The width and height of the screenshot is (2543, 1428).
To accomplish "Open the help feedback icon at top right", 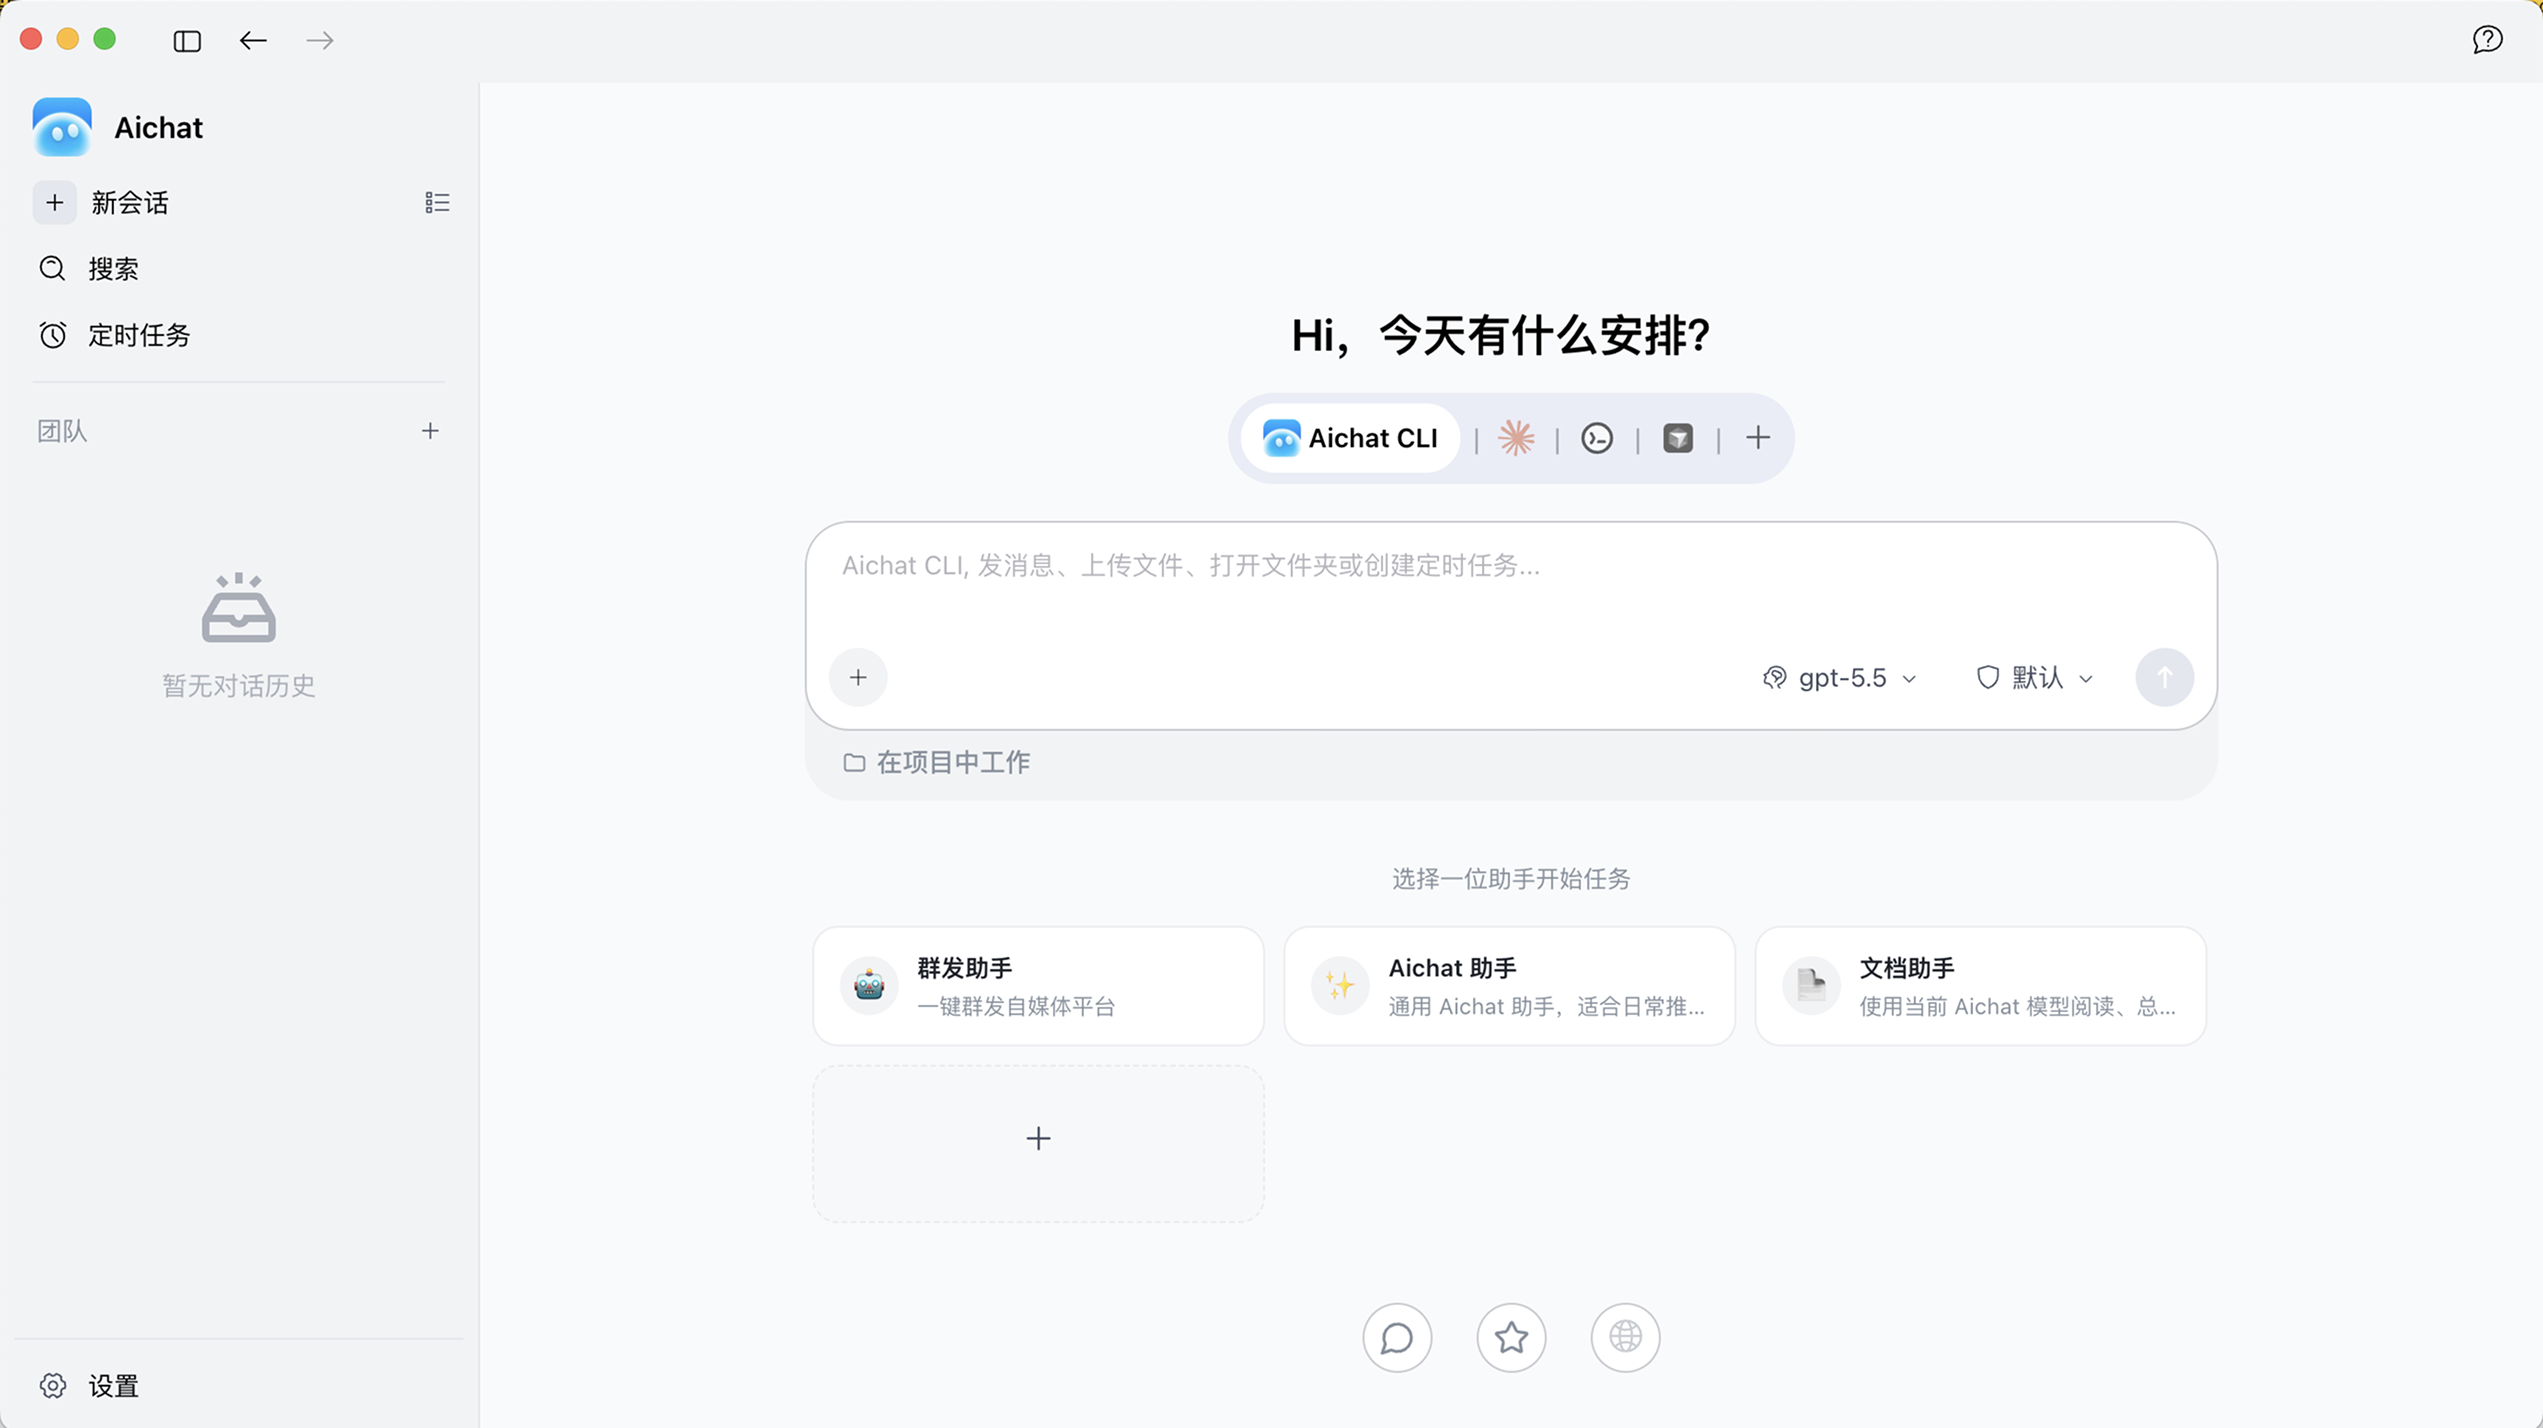I will (x=2487, y=40).
